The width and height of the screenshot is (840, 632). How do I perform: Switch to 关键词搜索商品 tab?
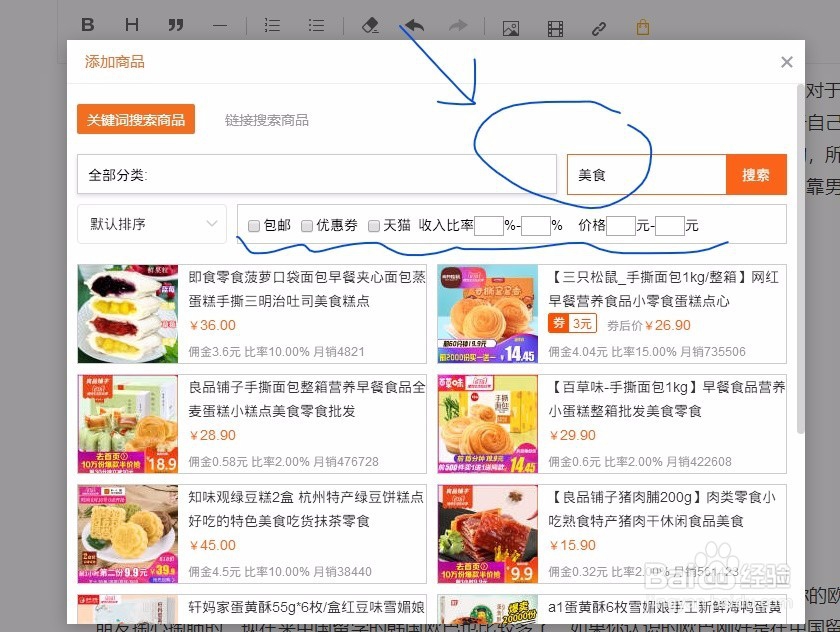(136, 119)
